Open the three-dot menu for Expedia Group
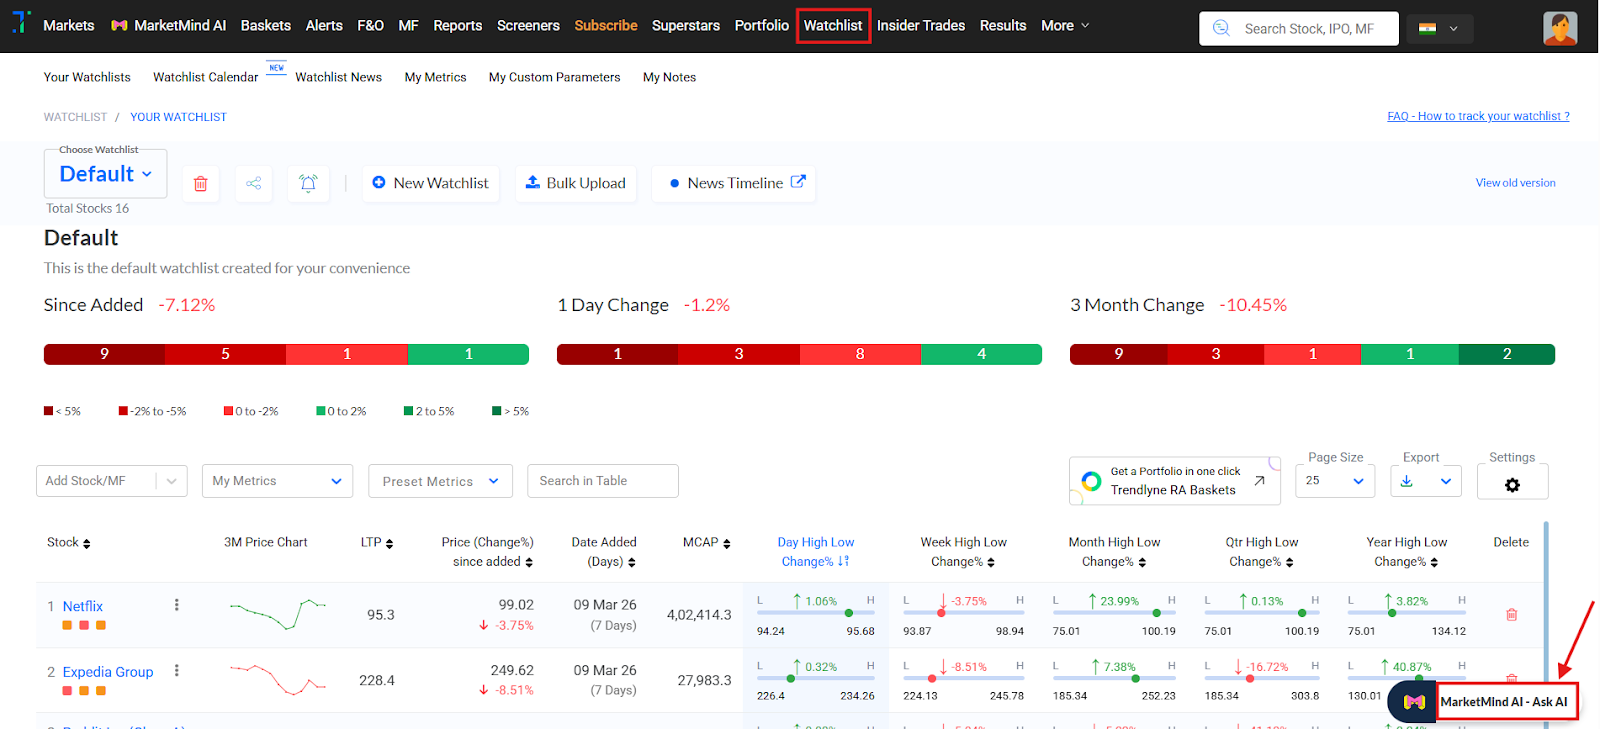The width and height of the screenshot is (1600, 729). [x=177, y=671]
